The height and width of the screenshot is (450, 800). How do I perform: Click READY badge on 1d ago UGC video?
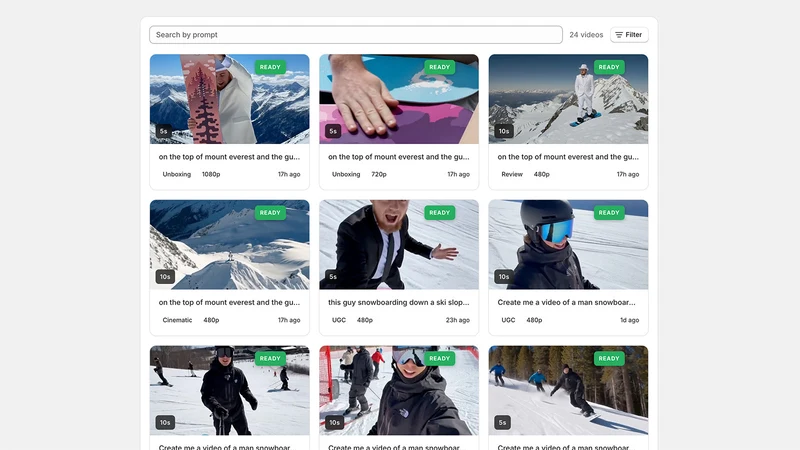point(609,213)
